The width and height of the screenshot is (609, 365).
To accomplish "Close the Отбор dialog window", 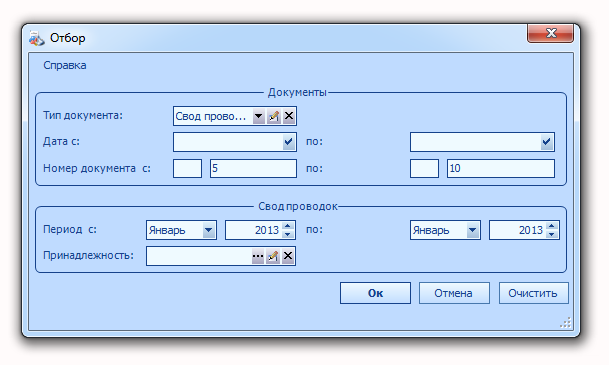I will 550,33.
